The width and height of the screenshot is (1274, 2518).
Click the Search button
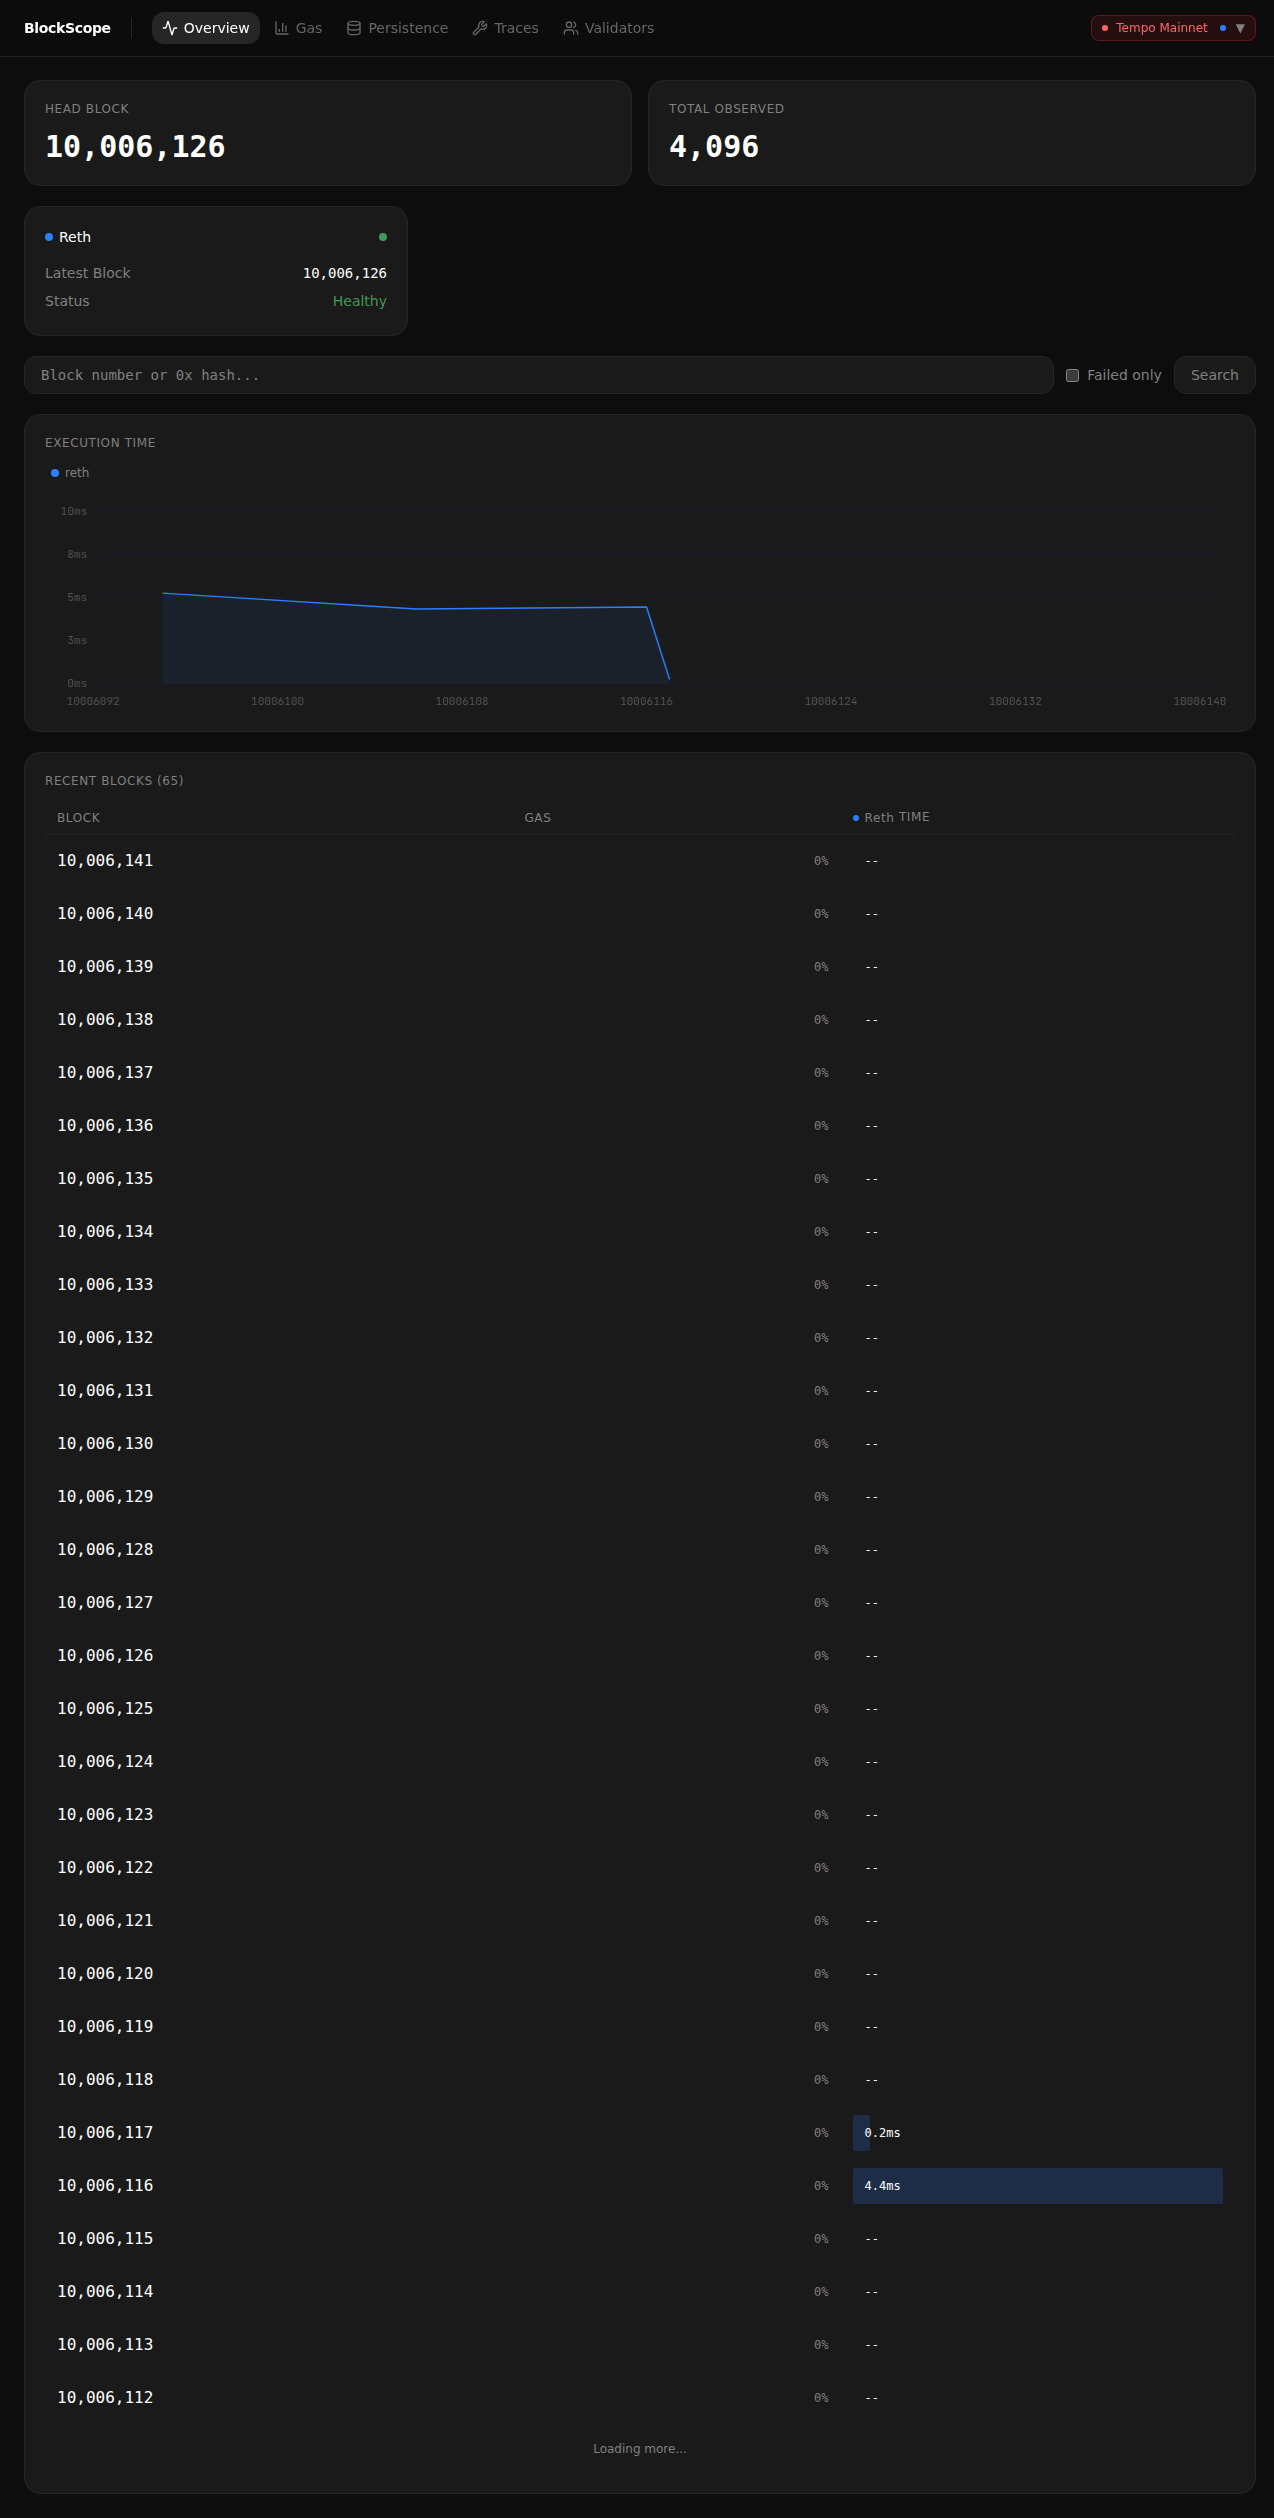tap(1214, 375)
